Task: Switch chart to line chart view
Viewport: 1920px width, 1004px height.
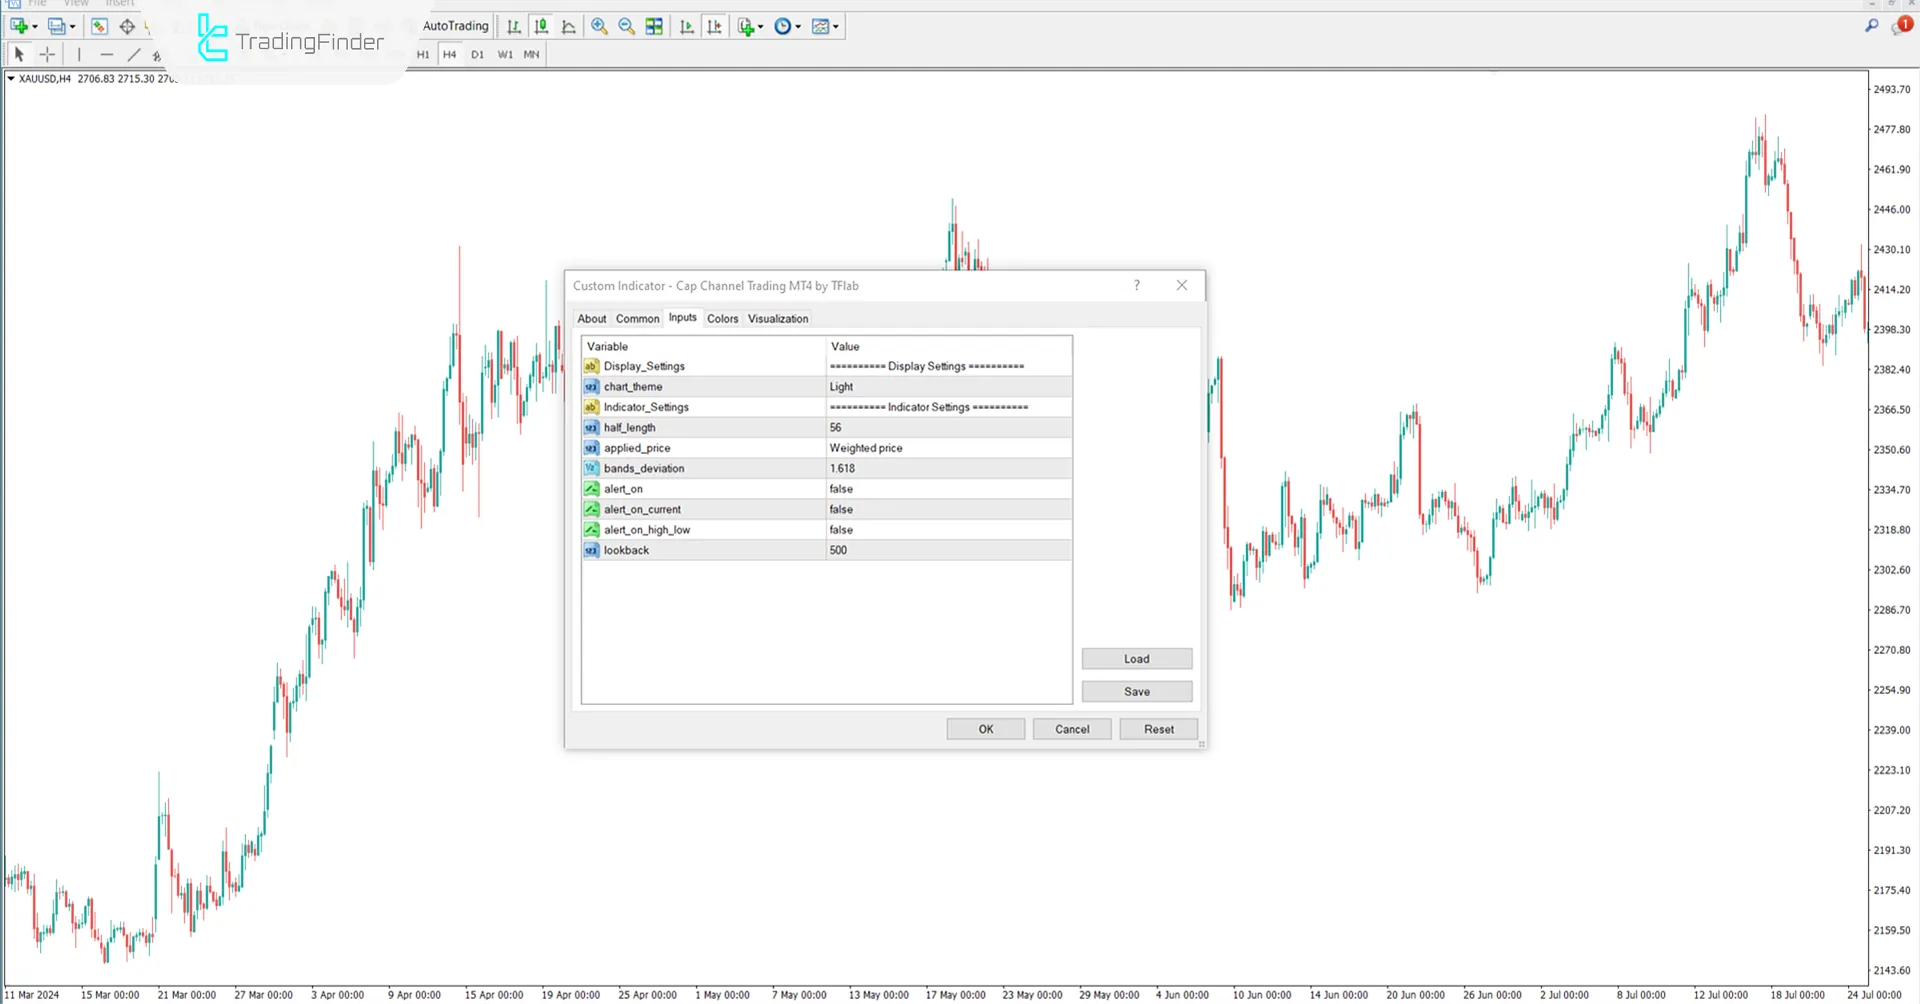Action: click(x=569, y=27)
